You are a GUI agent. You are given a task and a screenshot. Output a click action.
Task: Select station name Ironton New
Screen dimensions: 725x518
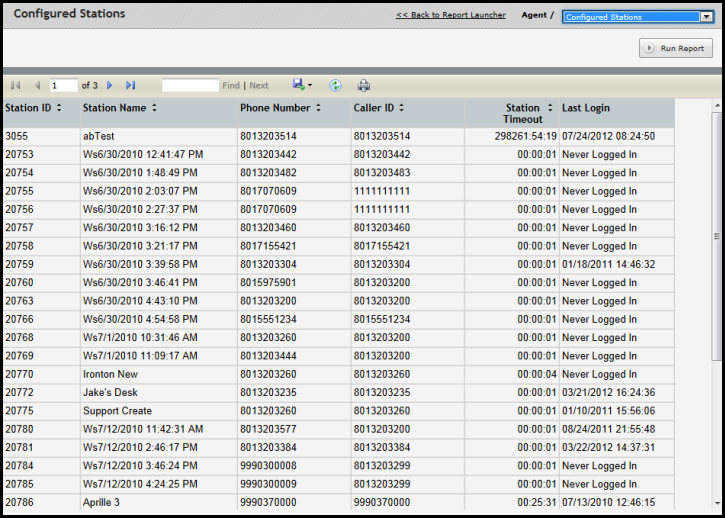pos(110,374)
